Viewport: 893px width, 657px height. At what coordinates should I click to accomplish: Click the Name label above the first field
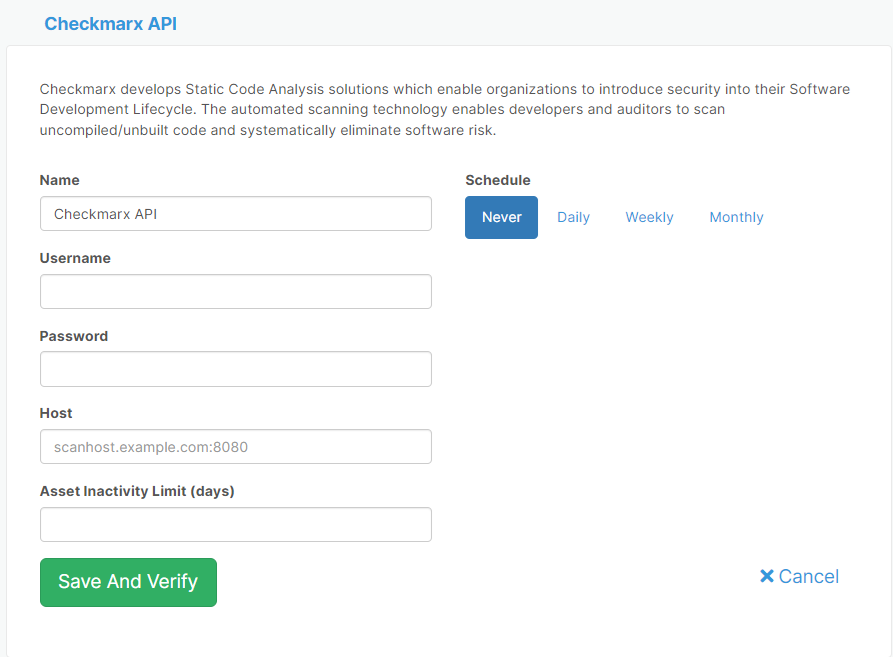point(59,180)
